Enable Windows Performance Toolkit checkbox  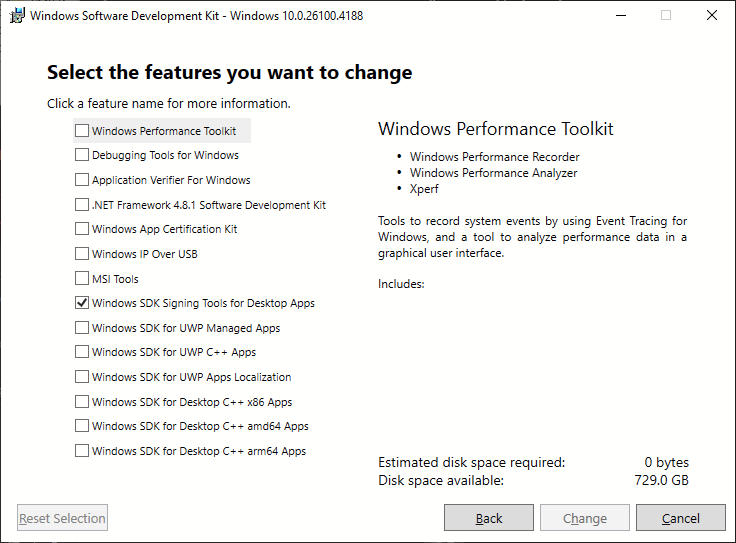(x=82, y=130)
